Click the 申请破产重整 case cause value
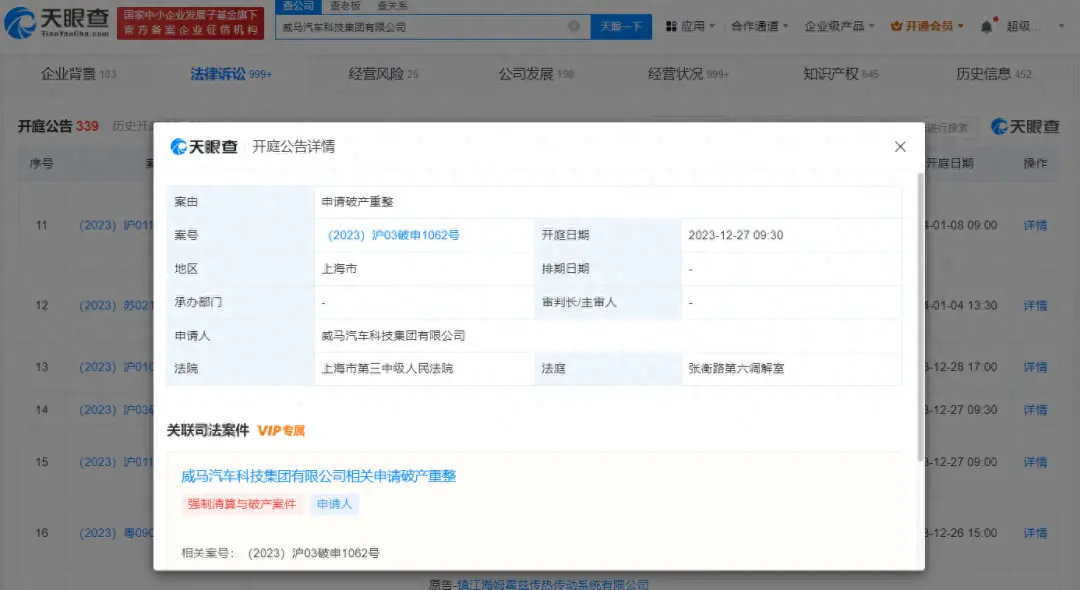1080x590 pixels. [357, 202]
